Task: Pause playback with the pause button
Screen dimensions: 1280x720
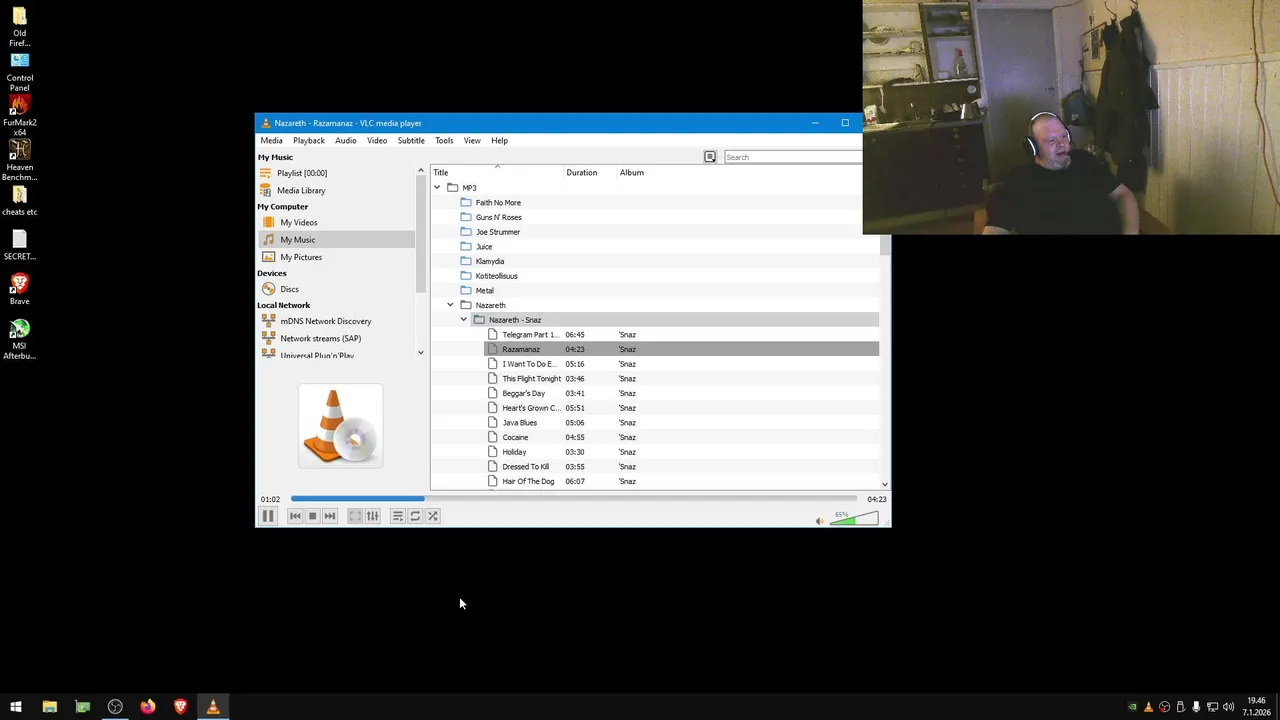Action: (x=268, y=516)
